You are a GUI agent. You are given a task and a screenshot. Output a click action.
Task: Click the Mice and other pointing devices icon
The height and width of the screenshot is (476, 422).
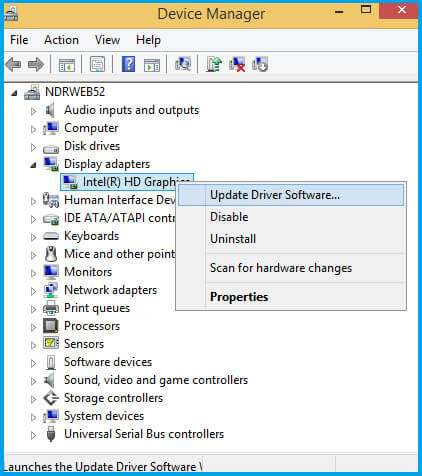tap(51, 254)
